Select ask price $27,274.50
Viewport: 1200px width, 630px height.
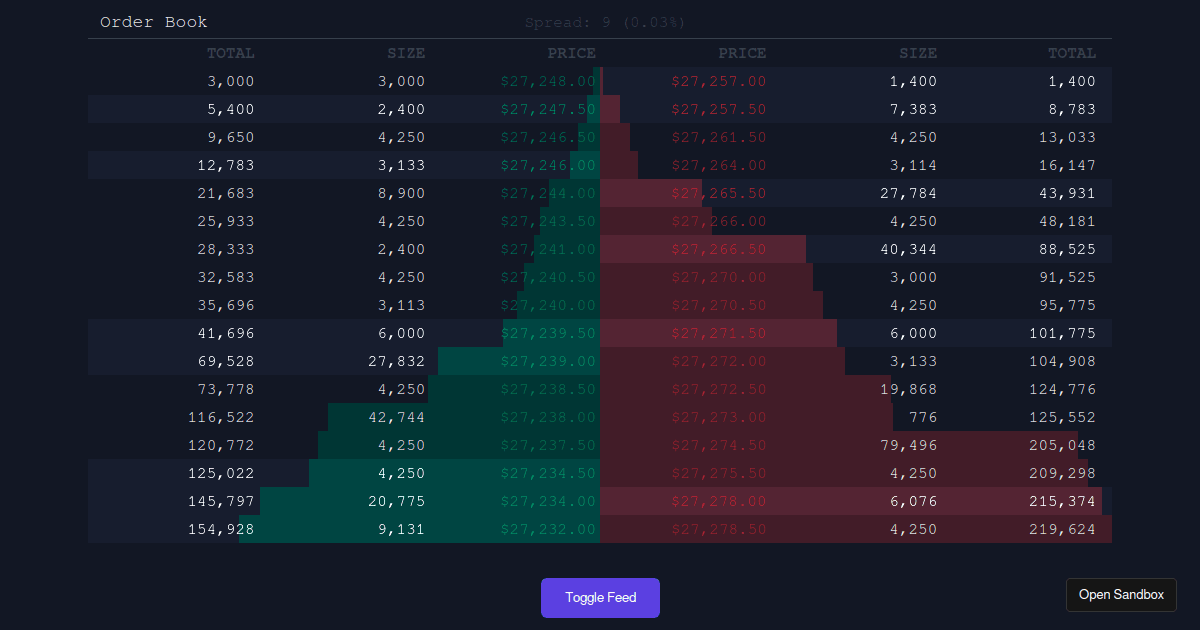[x=719, y=445]
